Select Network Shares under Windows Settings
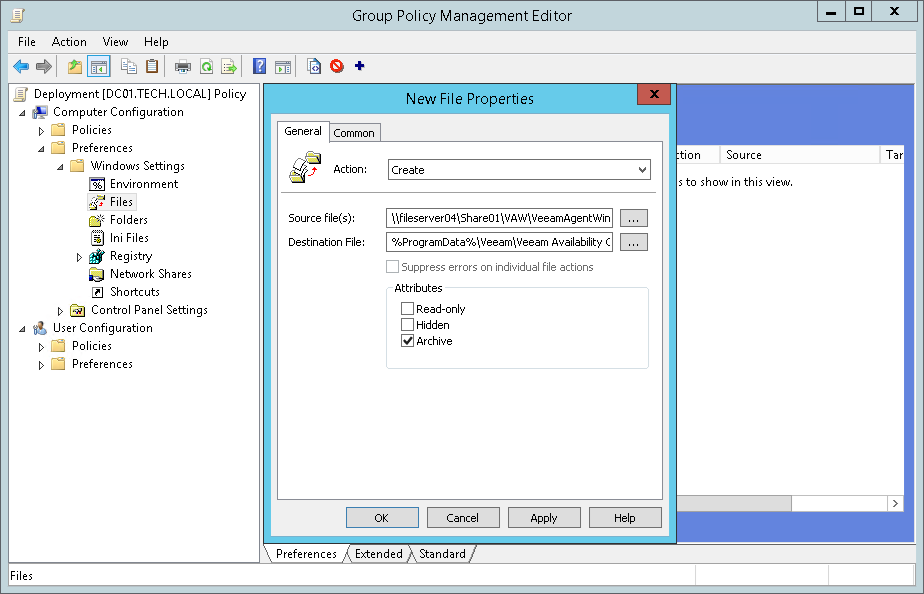The width and height of the screenshot is (924, 594). click(x=148, y=273)
